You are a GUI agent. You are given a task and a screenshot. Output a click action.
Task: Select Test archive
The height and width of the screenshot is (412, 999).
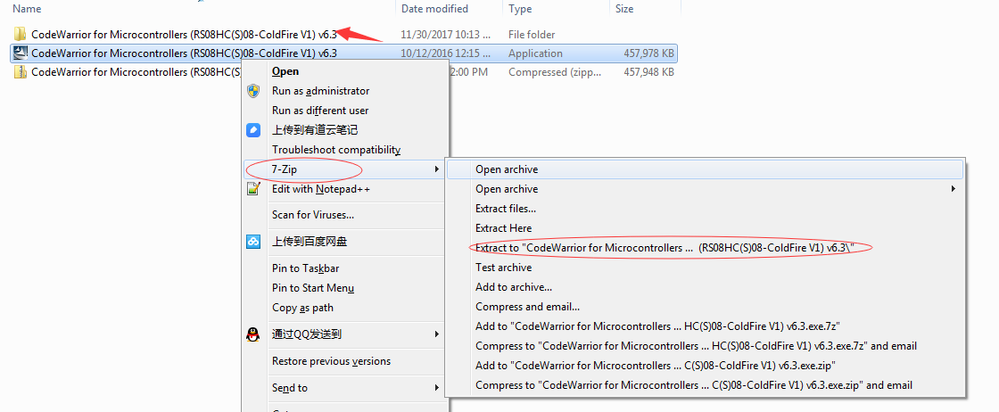(503, 267)
